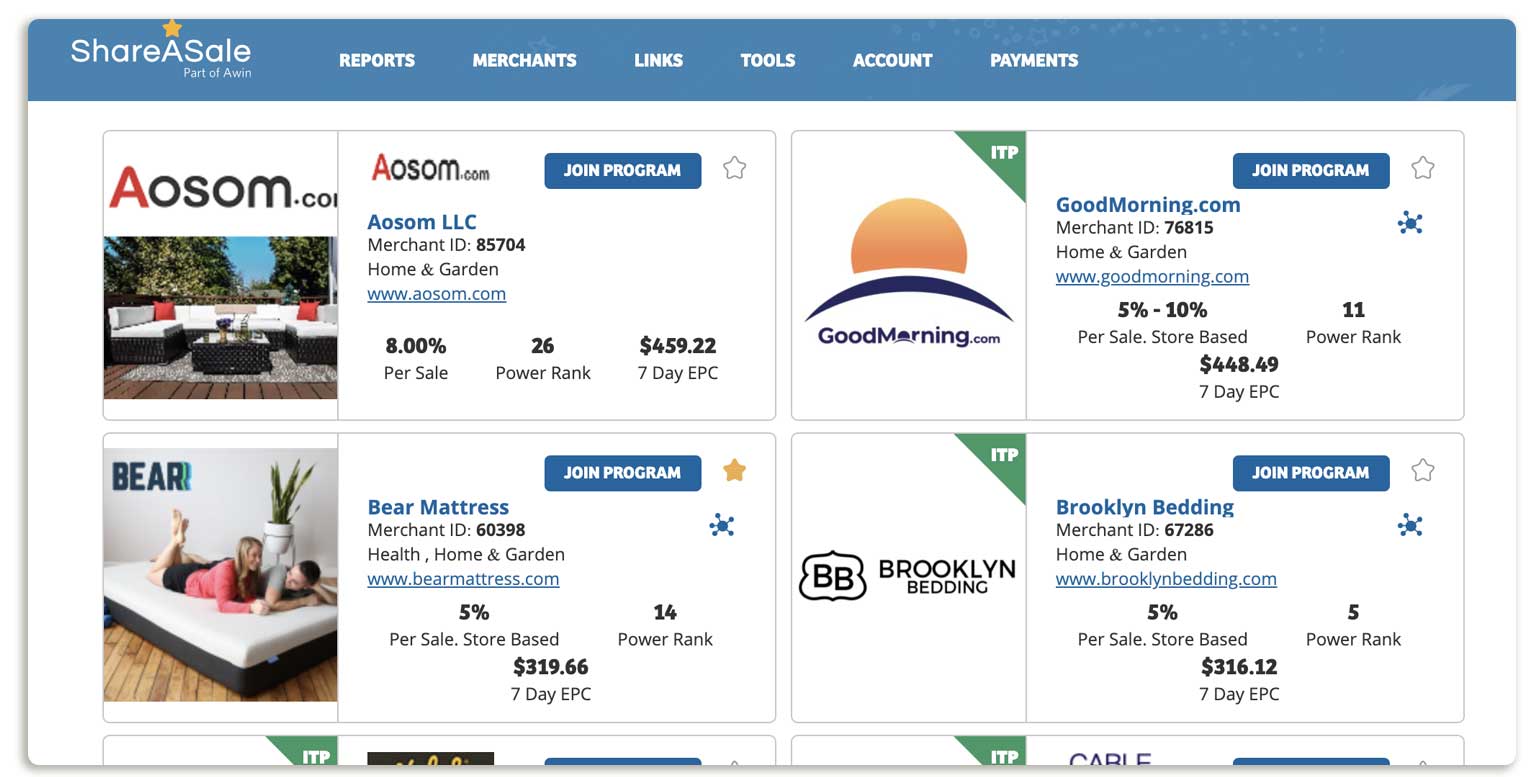Favorite Aosom LLC with the star icon

pos(734,168)
